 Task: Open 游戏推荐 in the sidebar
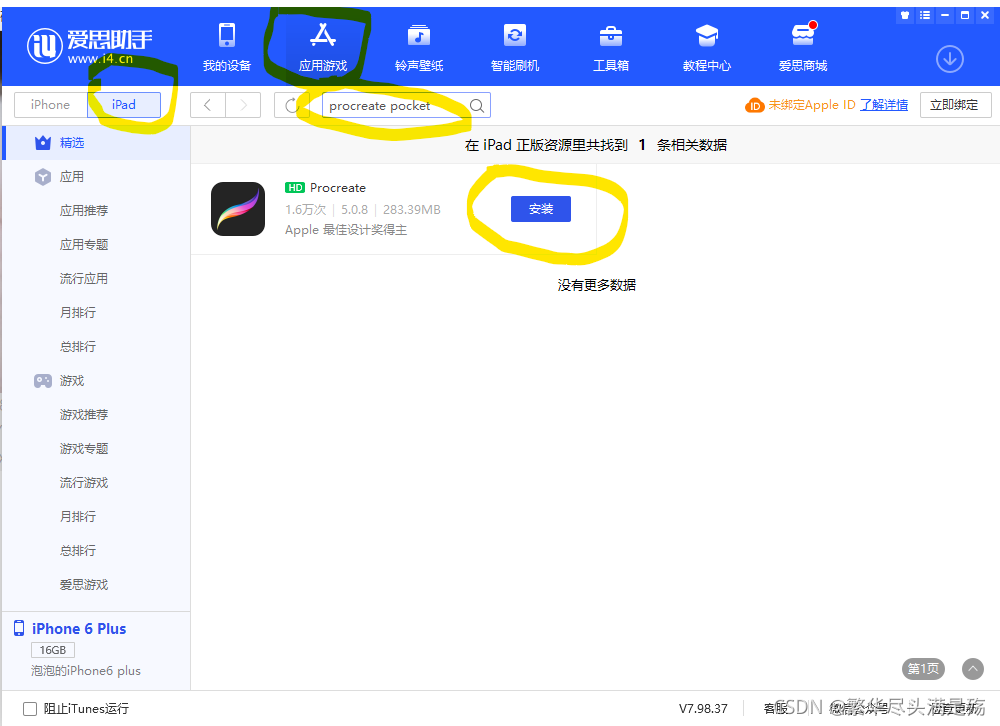(x=84, y=415)
